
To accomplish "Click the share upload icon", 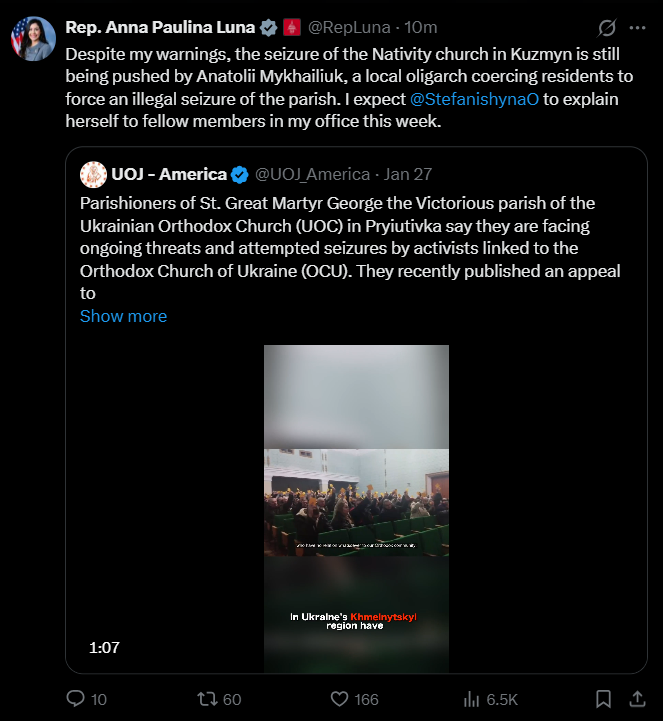I will [636, 699].
